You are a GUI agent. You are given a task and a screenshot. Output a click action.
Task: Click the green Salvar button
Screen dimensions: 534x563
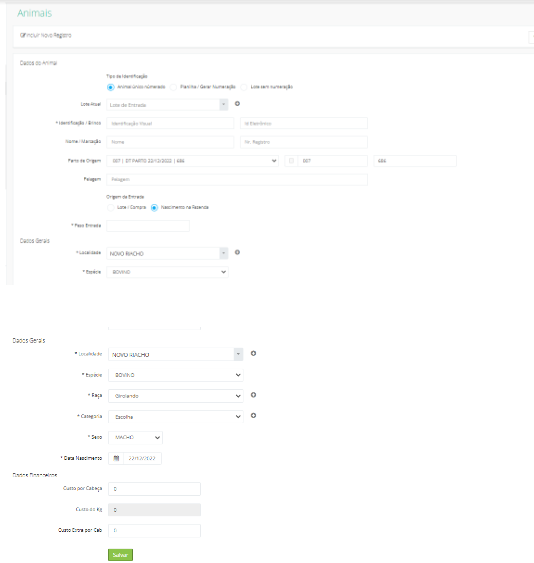click(120, 555)
